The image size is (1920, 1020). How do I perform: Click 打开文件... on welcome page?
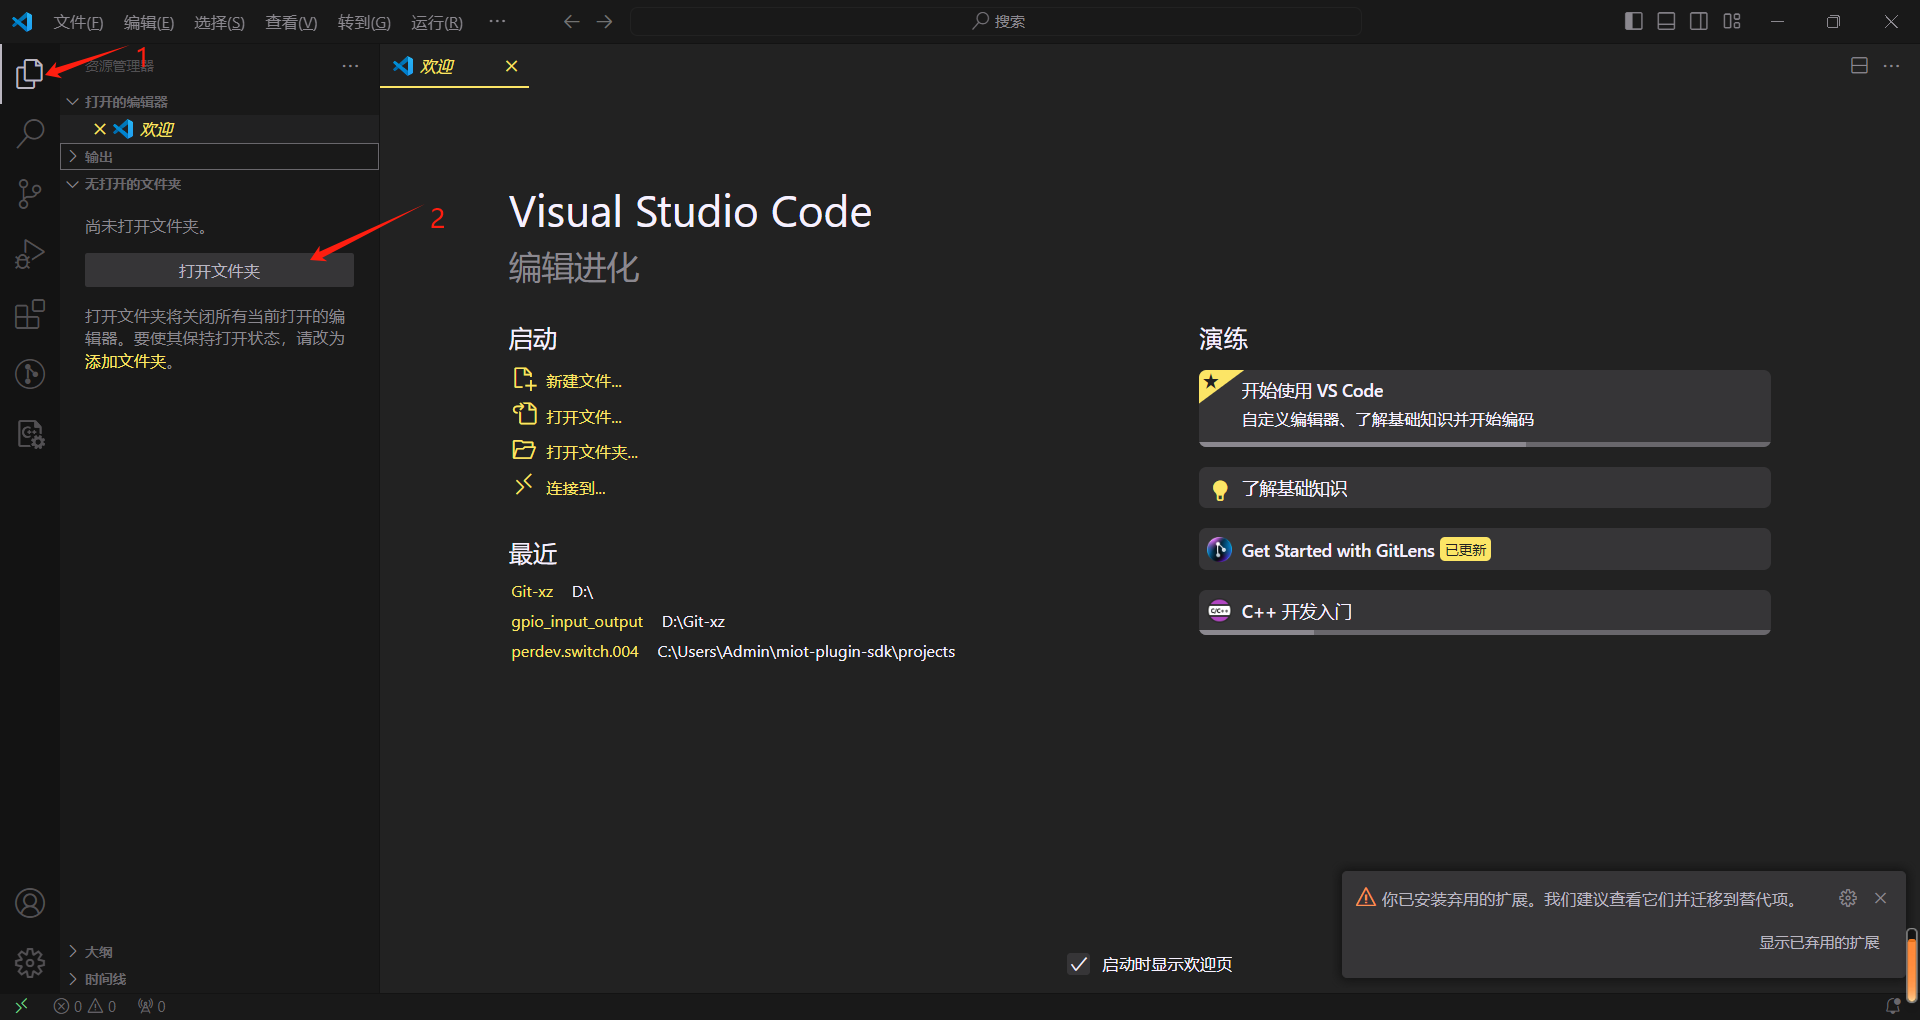click(566, 416)
